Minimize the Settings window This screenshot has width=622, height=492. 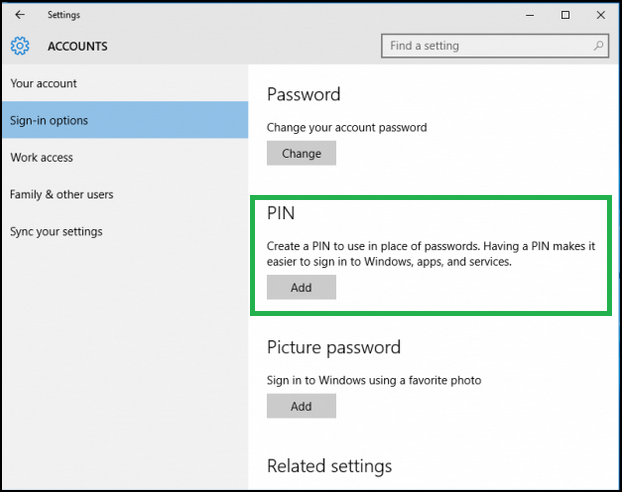[531, 15]
